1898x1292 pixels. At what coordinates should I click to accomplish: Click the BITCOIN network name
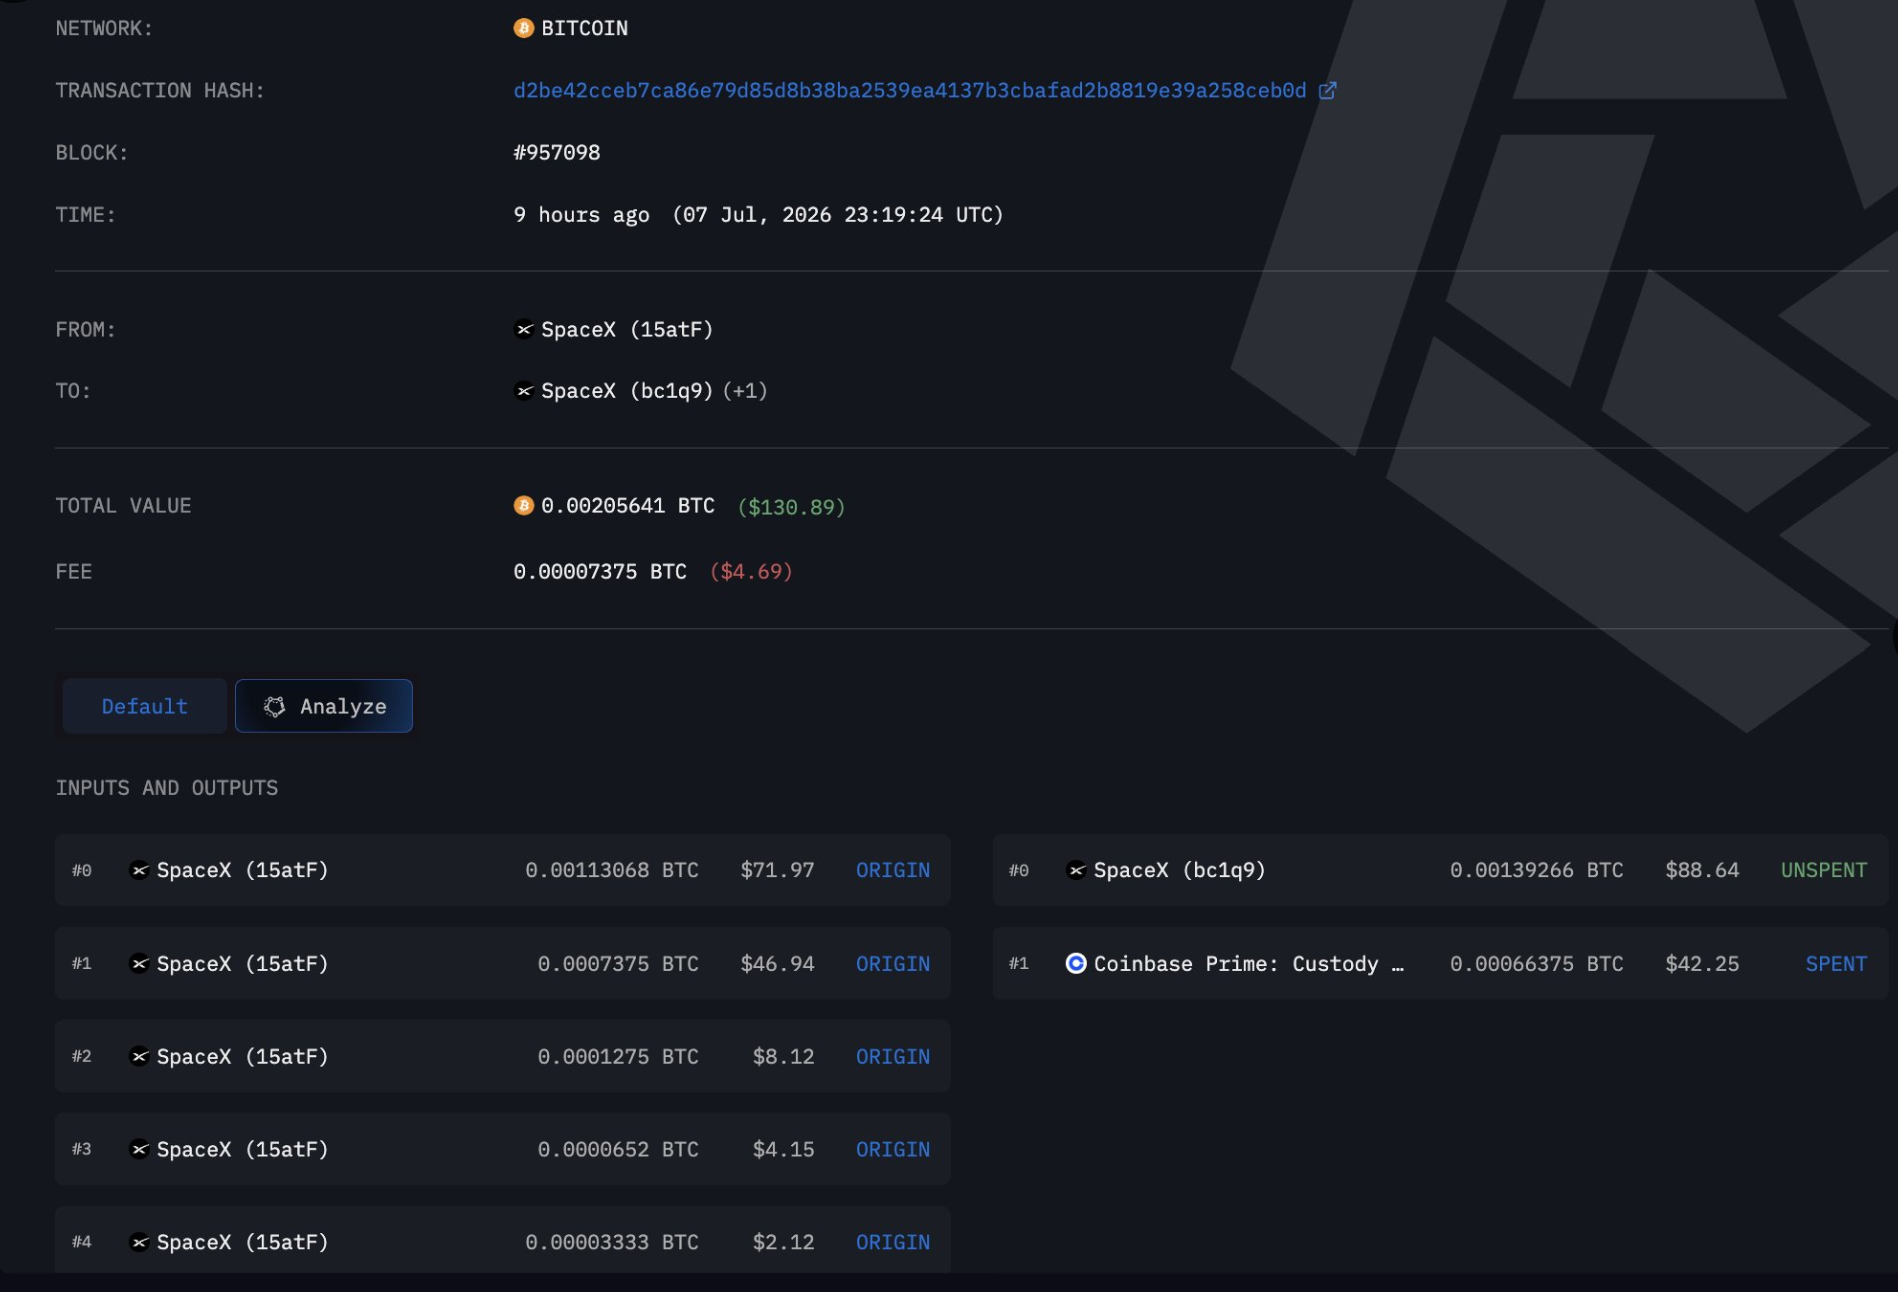pyautogui.click(x=584, y=28)
